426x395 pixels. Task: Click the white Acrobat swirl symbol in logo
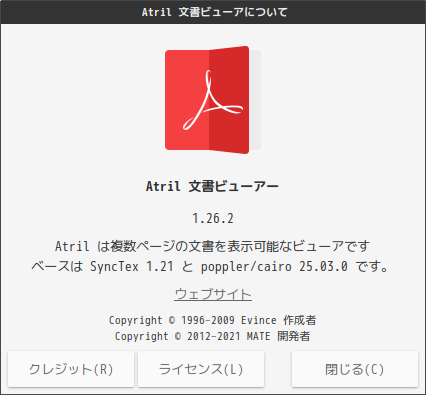[x=213, y=100]
